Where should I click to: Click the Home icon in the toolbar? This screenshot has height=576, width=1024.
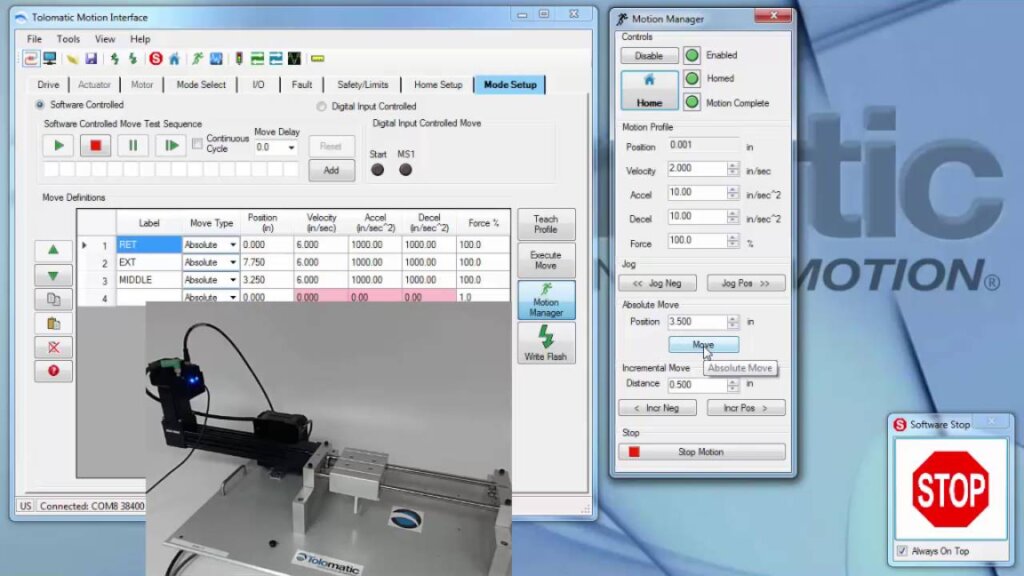174,59
